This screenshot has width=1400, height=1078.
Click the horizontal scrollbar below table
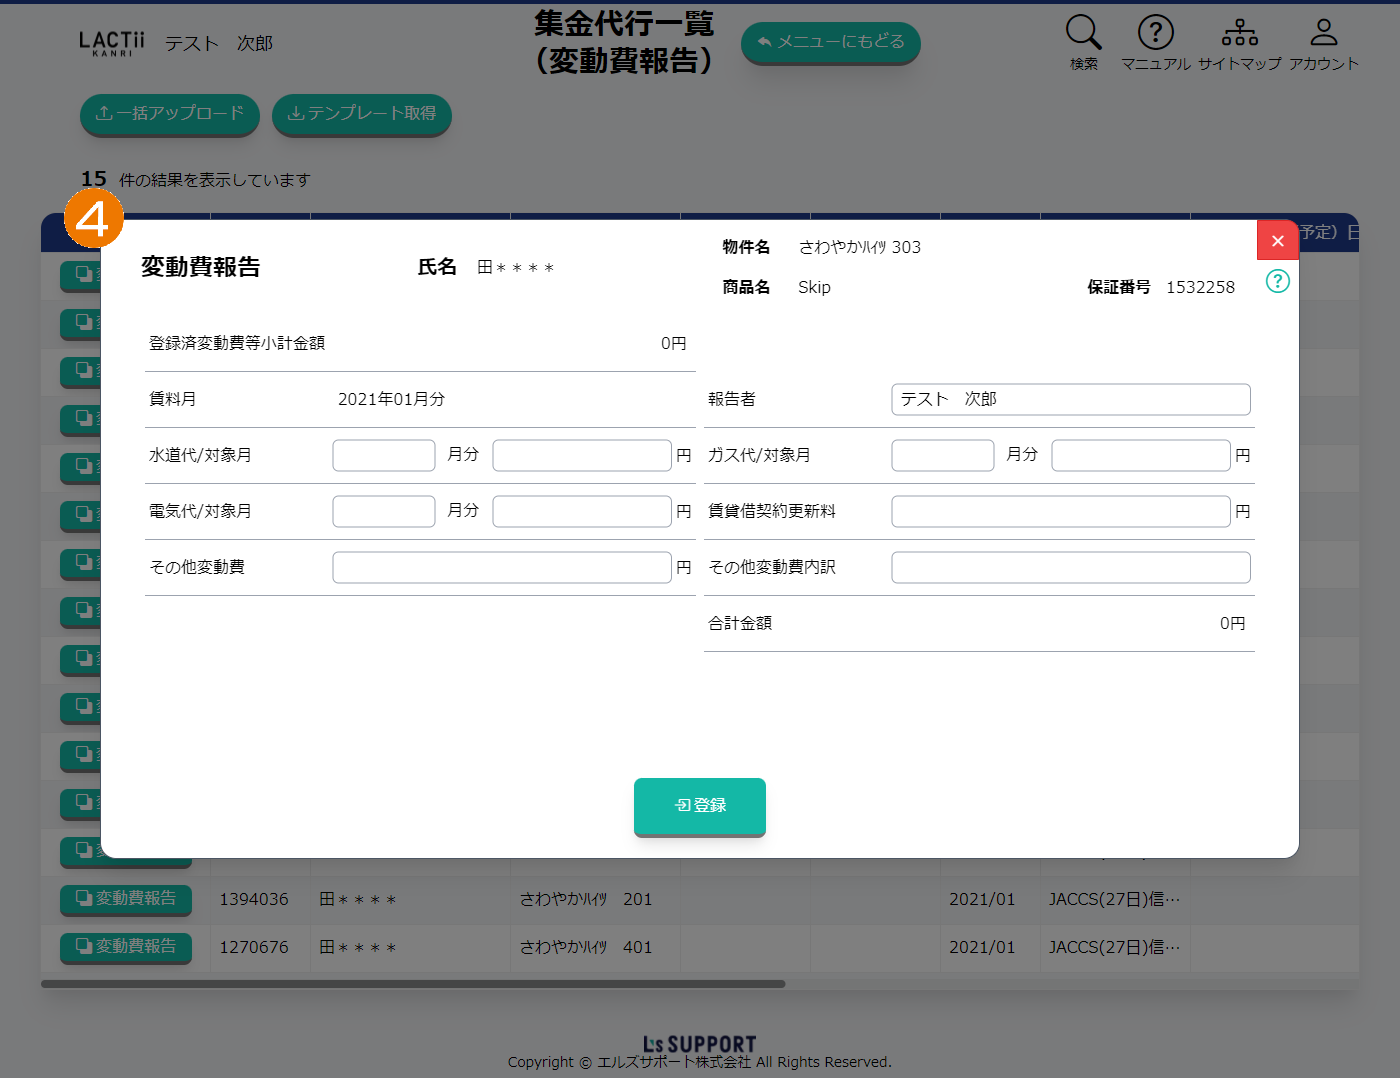click(x=413, y=984)
